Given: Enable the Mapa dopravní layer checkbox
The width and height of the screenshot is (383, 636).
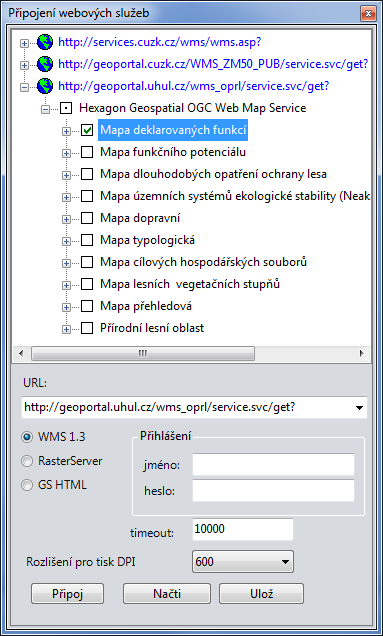Looking at the screenshot, I should pyautogui.click(x=87, y=218).
